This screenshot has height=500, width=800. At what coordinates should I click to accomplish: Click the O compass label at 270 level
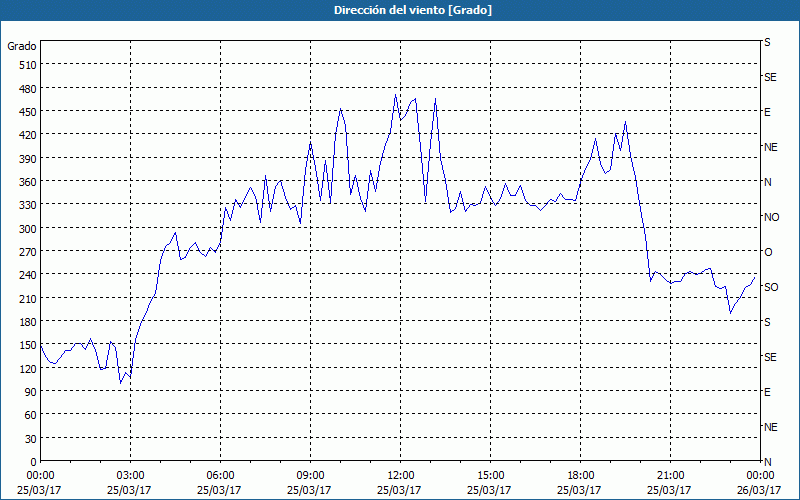point(768,252)
